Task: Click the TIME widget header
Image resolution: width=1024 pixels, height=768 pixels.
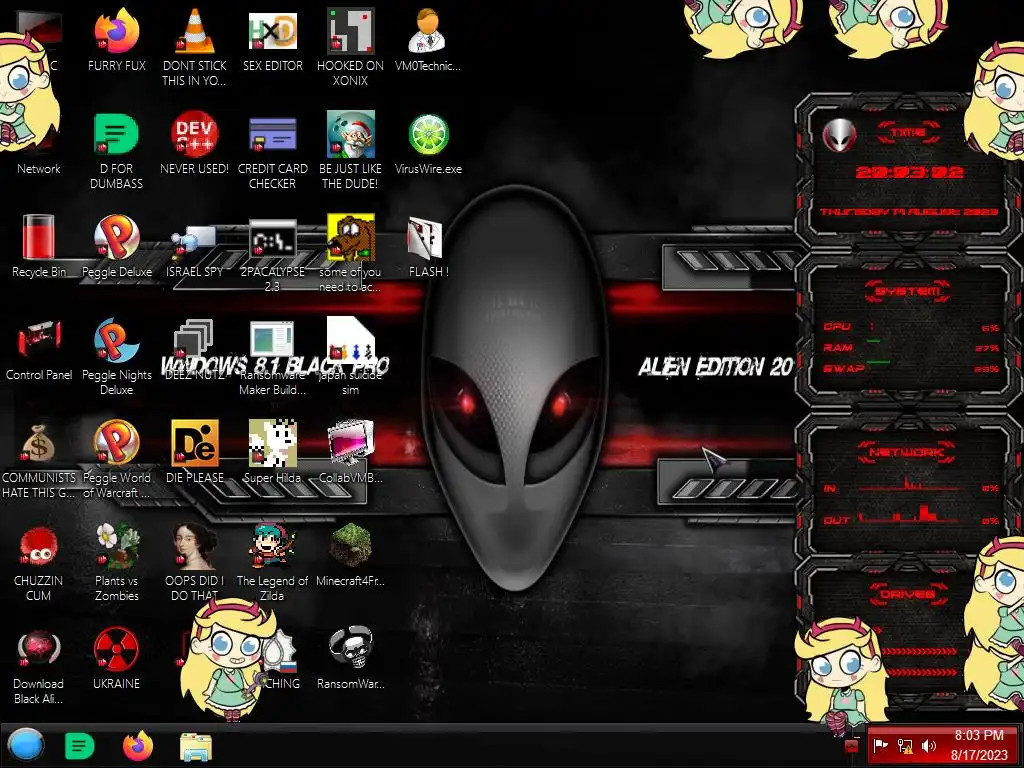Action: coord(908,132)
